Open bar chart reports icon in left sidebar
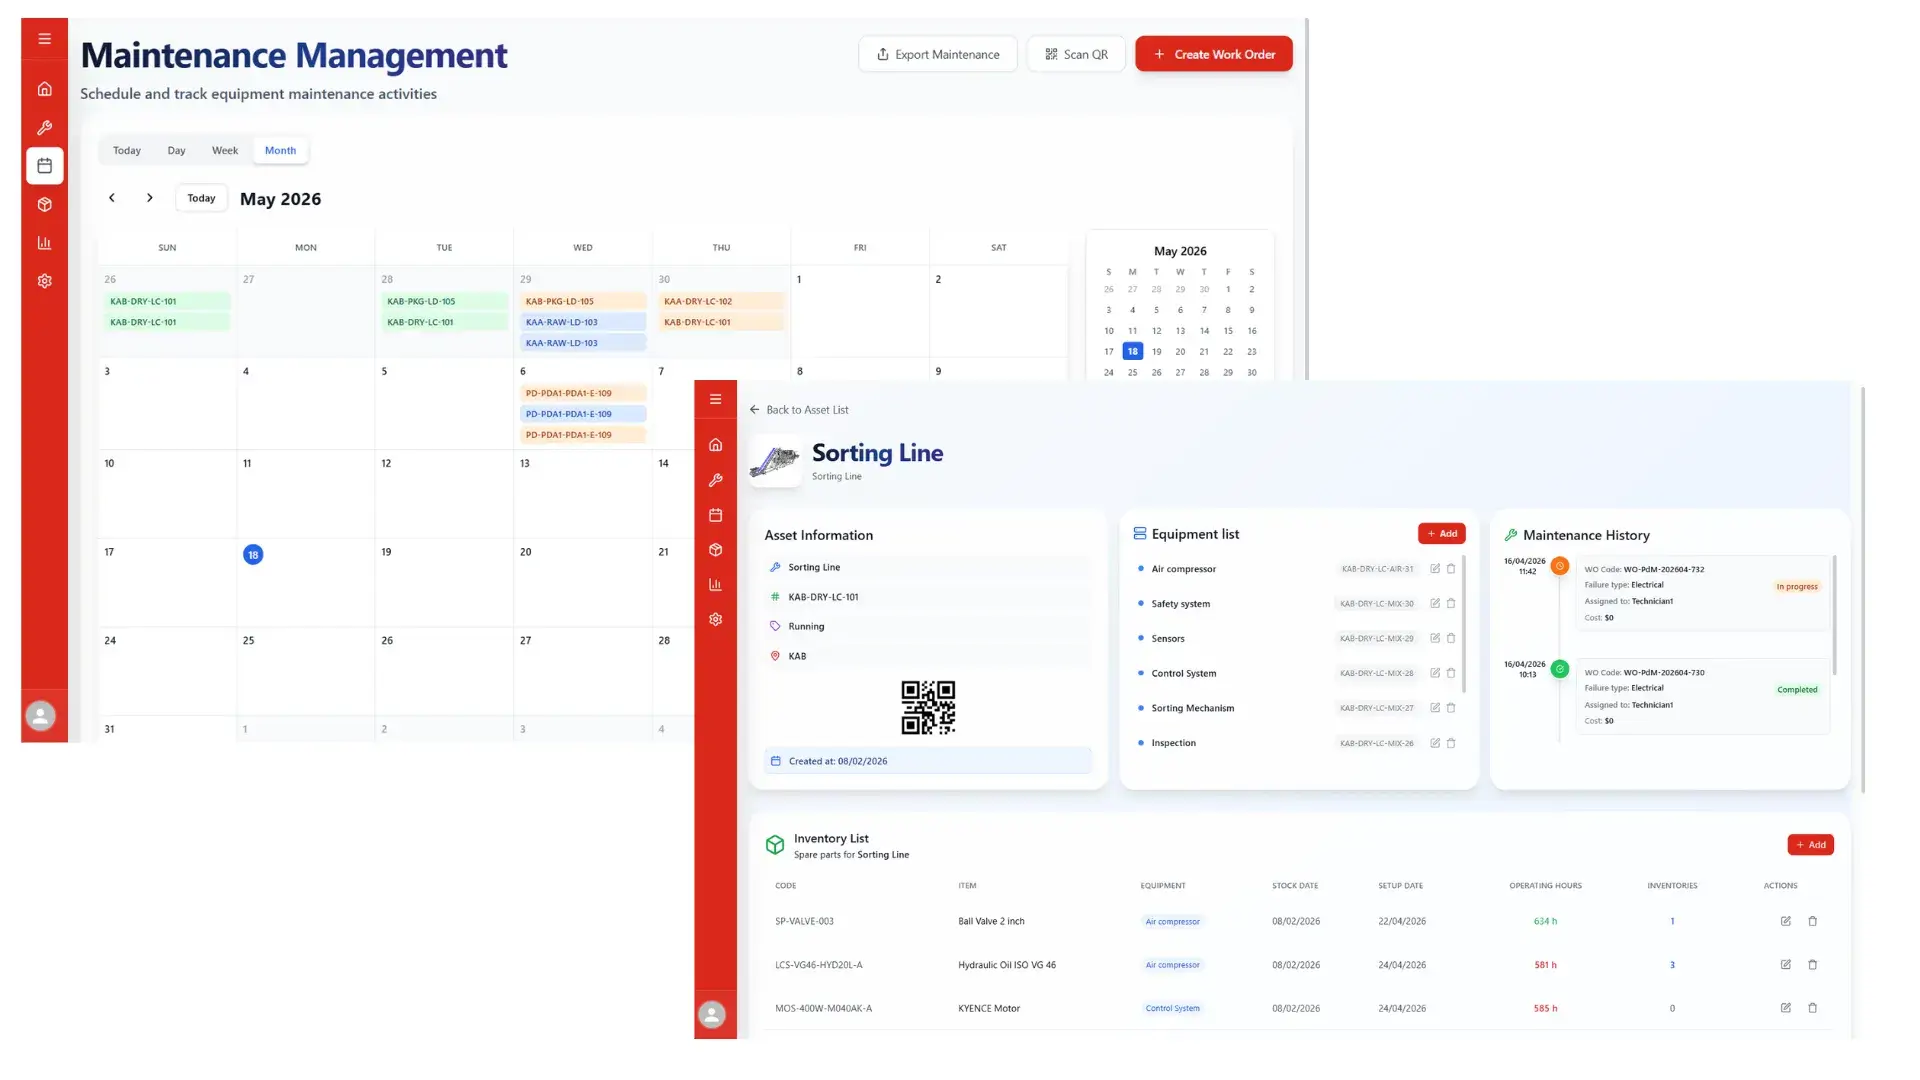Screen dimensions: 1920x1080 (44, 243)
